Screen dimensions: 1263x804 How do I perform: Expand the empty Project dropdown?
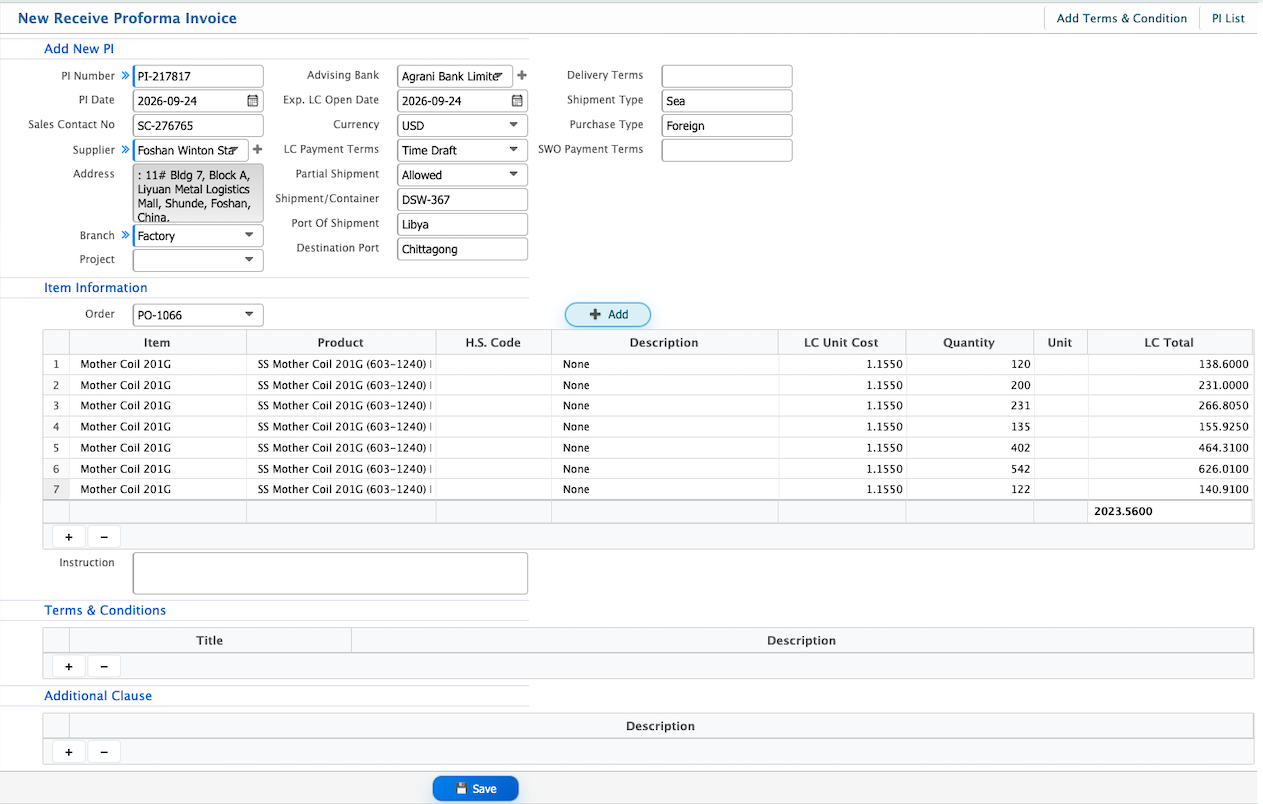[198, 260]
